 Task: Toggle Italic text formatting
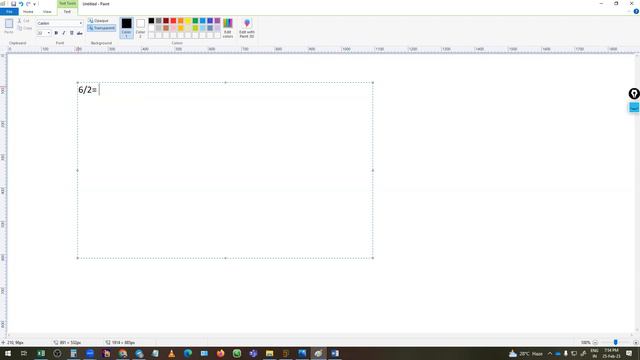(x=64, y=33)
